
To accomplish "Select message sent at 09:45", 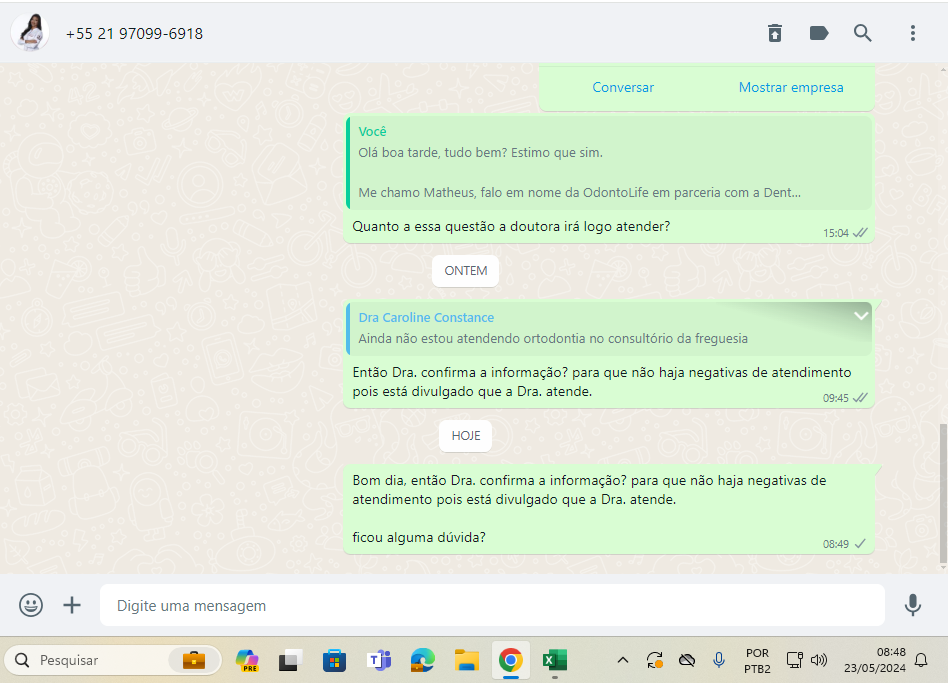I will pos(609,354).
